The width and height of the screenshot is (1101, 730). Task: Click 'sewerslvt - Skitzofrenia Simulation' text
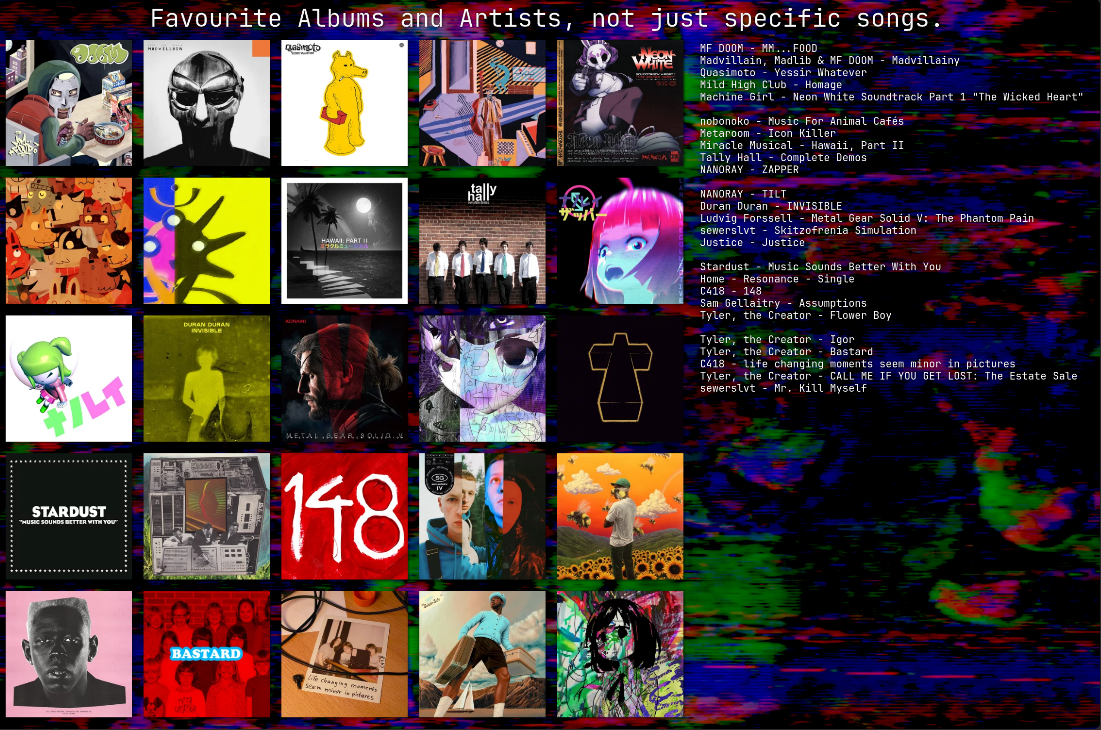click(807, 230)
